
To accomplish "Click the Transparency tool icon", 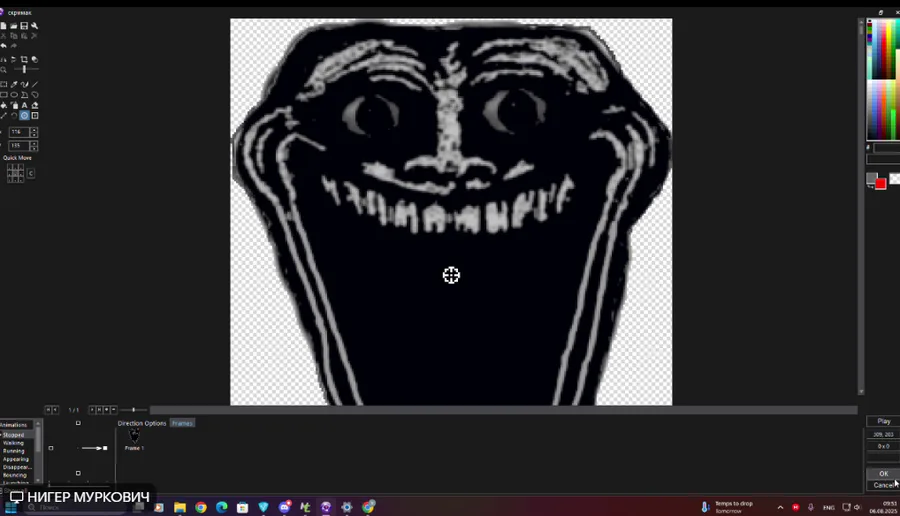I will coord(34,59).
